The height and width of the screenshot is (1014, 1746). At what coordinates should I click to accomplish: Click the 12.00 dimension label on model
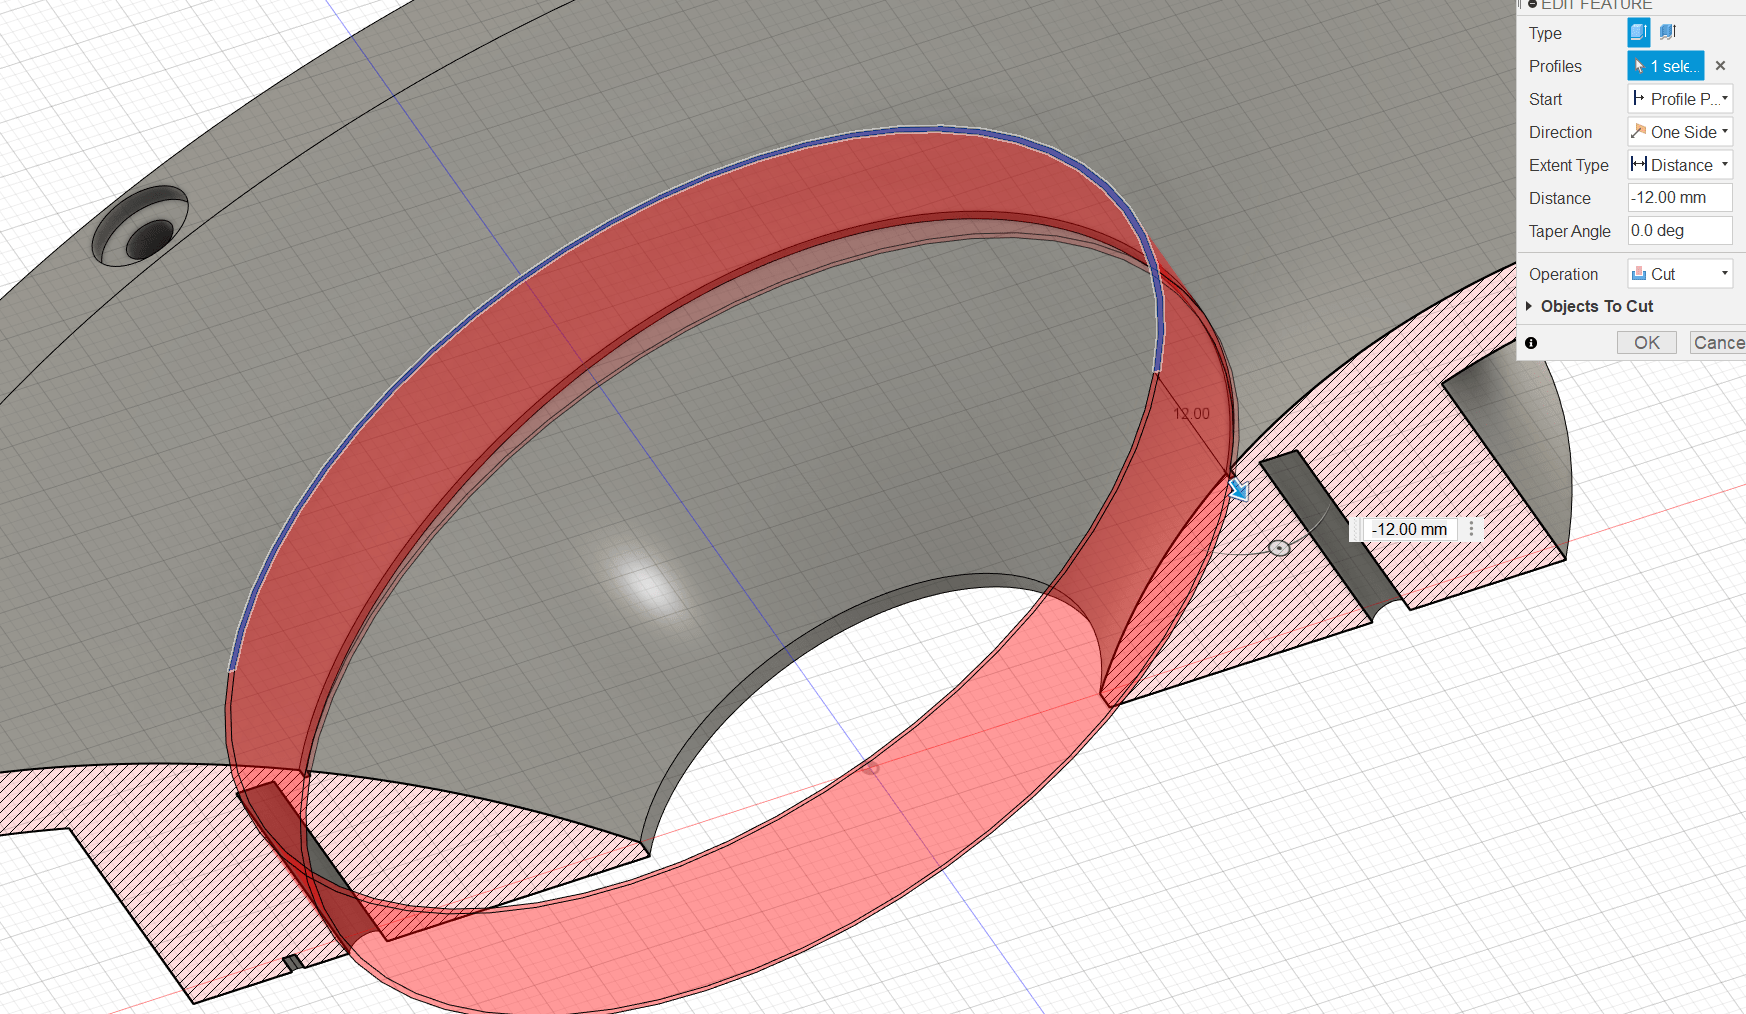[x=1191, y=414]
